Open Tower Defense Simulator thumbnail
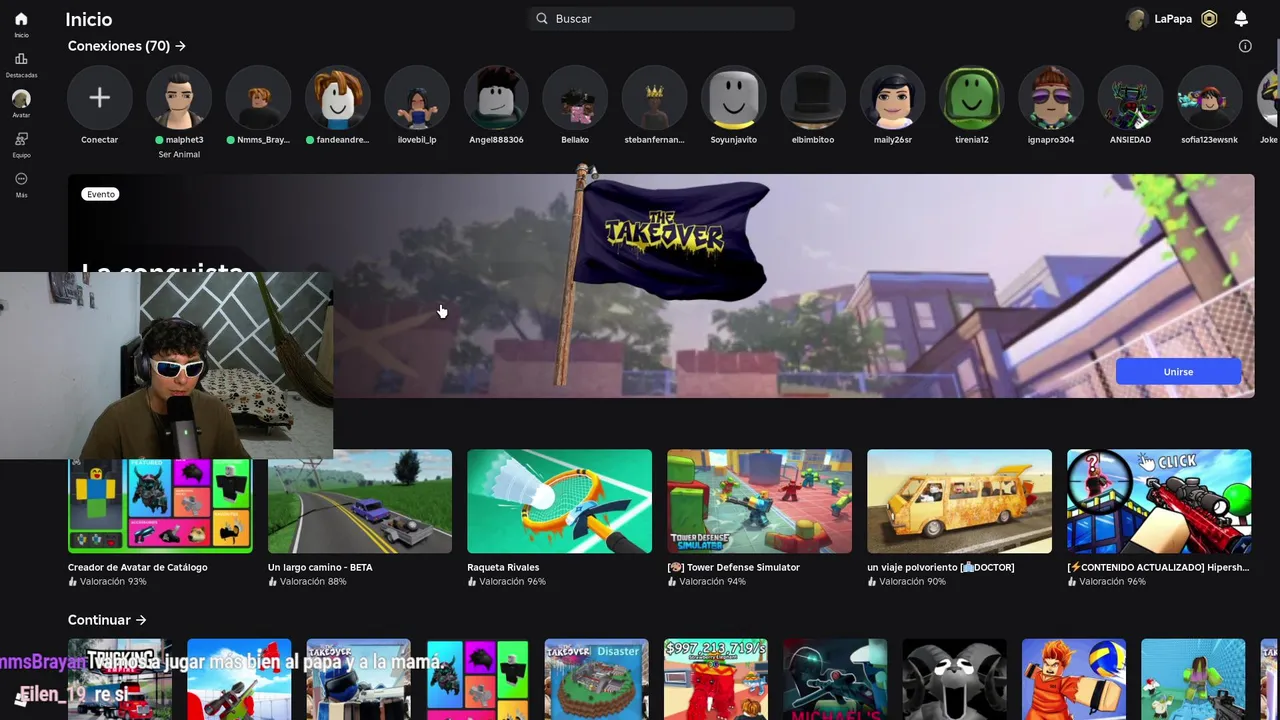Viewport: 1280px width, 720px height. pyautogui.click(x=759, y=501)
